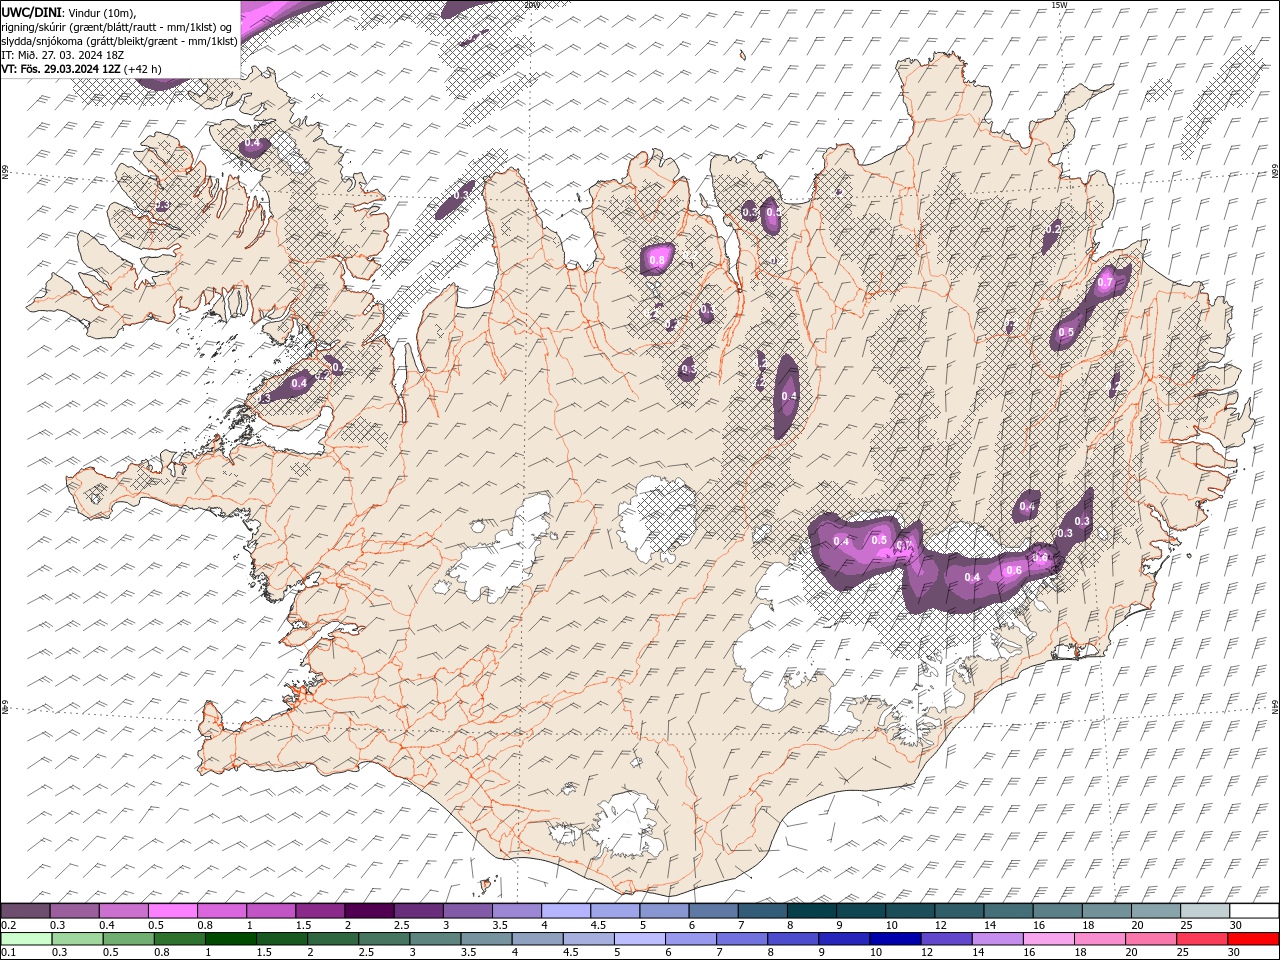This screenshot has width=1280, height=960.
Task: Pick the rain scale swatch between 7 and 8
Action: point(743,939)
